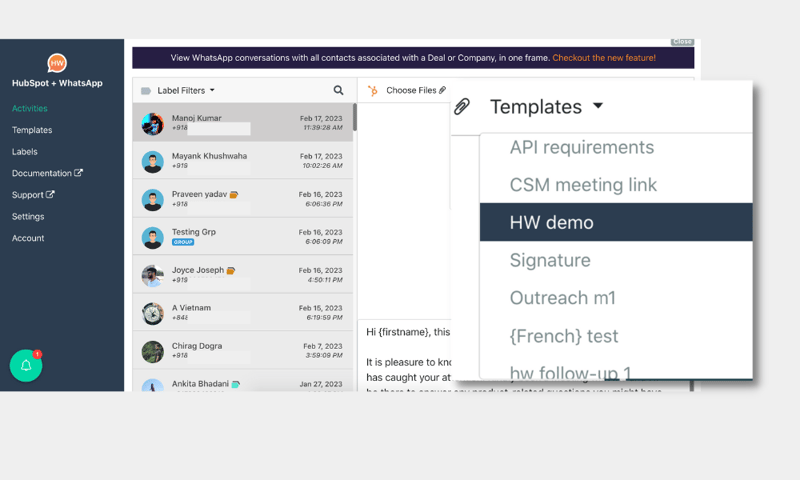Click the large paperclip attachment icon
Viewport: 800px width, 480px height.
462,106
